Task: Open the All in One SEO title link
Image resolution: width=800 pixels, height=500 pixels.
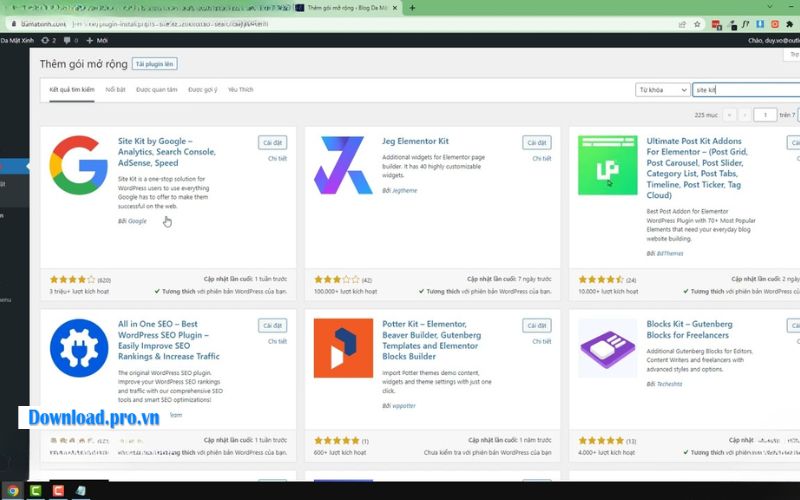Action: click(x=169, y=340)
